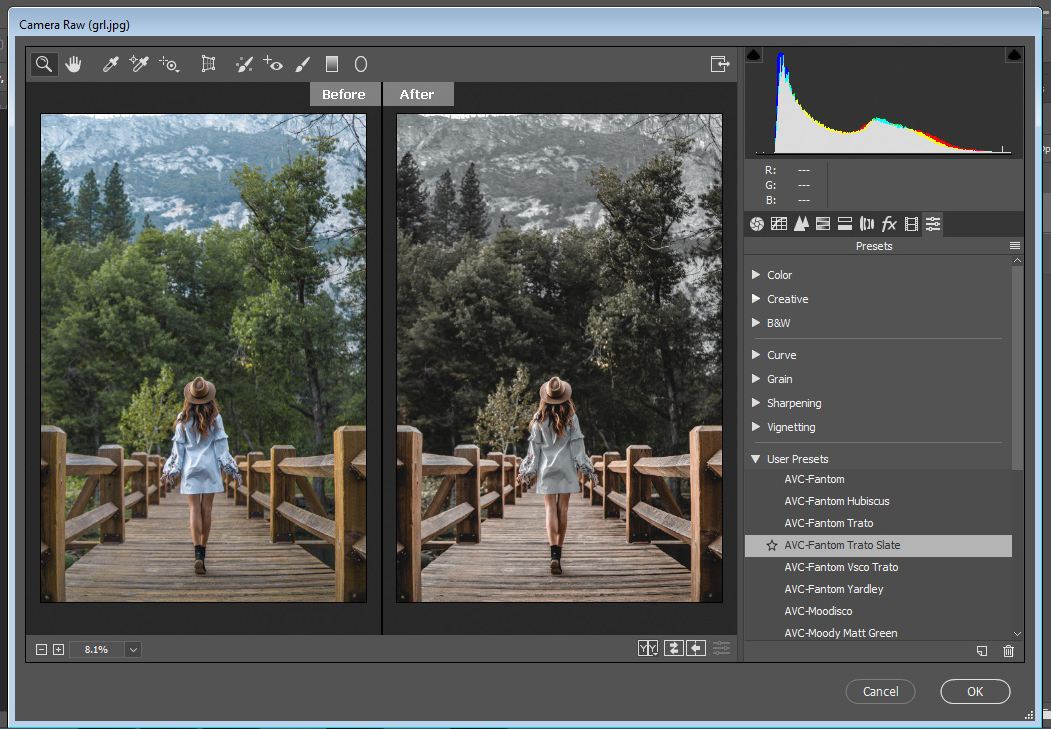Screen dimensions: 1051x729
Task: Select the Hand tool
Action: point(73,64)
